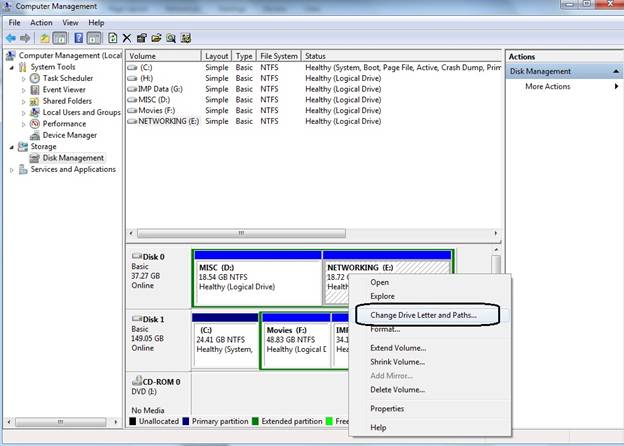Image resolution: width=624 pixels, height=446 pixels.
Task: Click the Forward arrow toolbar icon
Action: pyautogui.click(x=25, y=38)
